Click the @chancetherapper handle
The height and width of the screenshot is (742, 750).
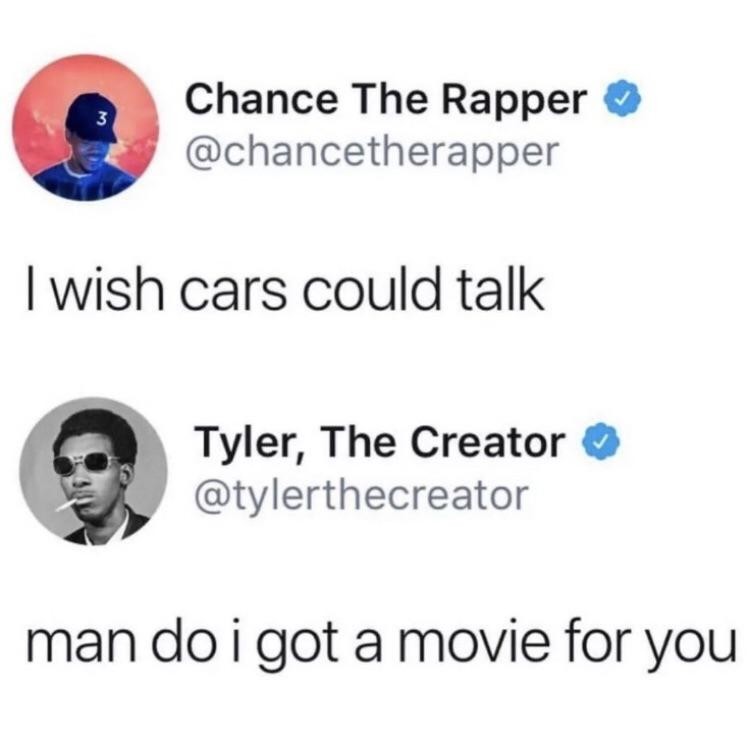click(372, 153)
